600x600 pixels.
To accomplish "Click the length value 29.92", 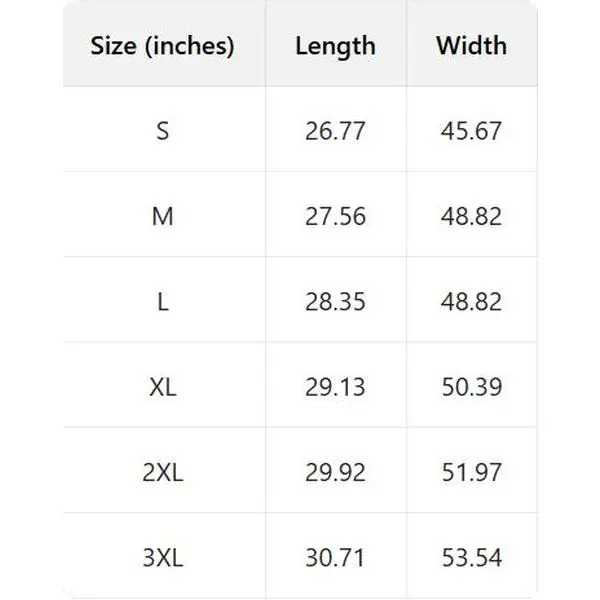I will point(335,471).
